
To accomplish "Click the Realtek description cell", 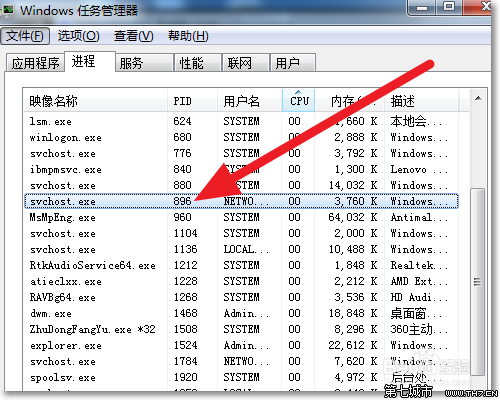I will pyautogui.click(x=419, y=265).
